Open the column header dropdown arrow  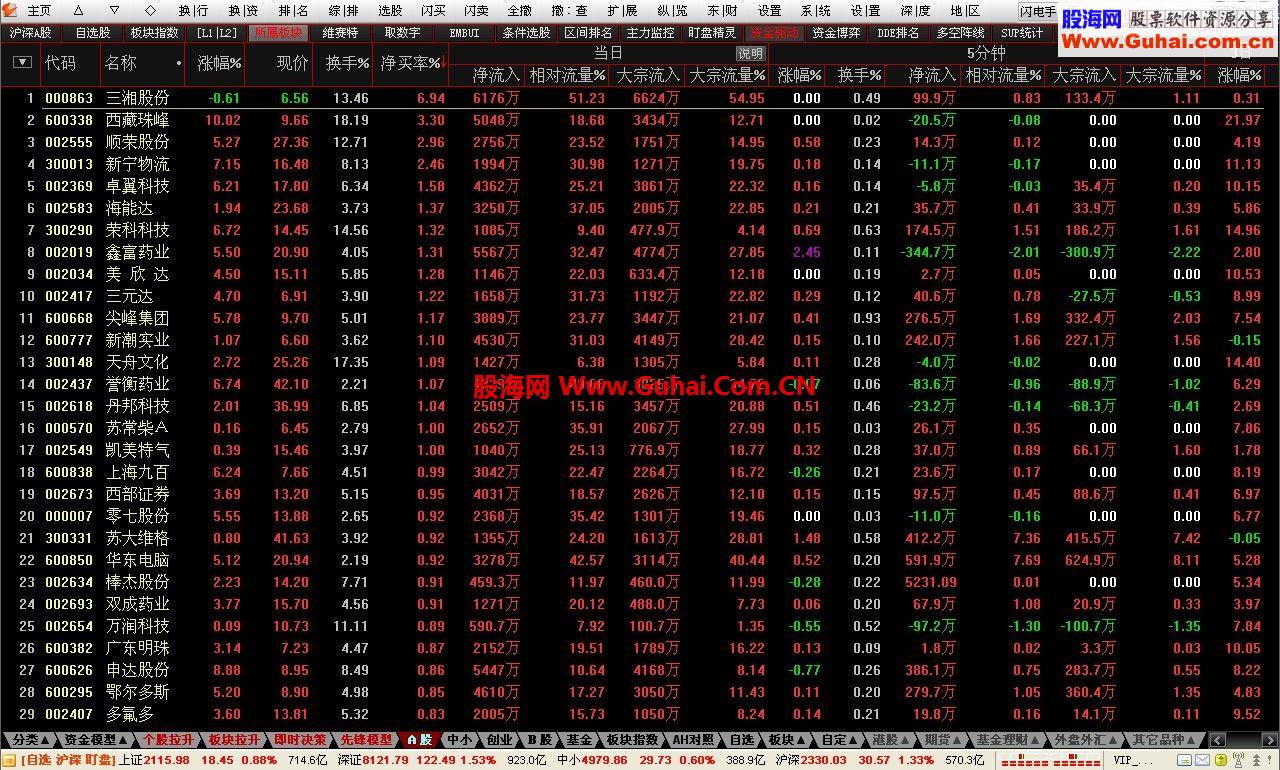(x=21, y=62)
